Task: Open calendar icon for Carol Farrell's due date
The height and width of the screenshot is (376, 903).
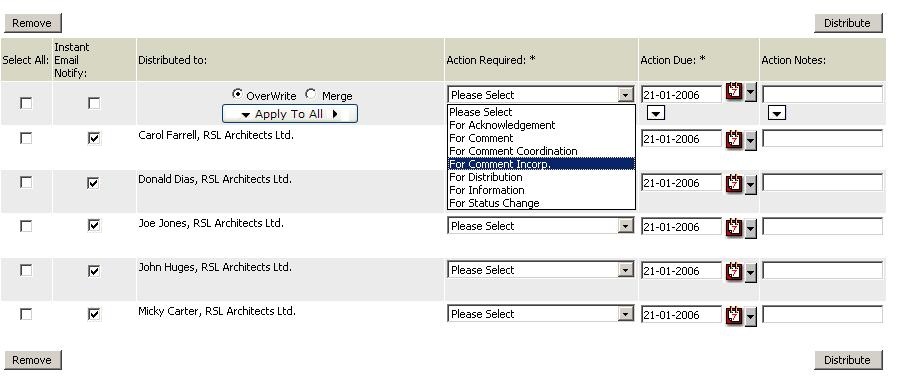Action: [x=734, y=139]
